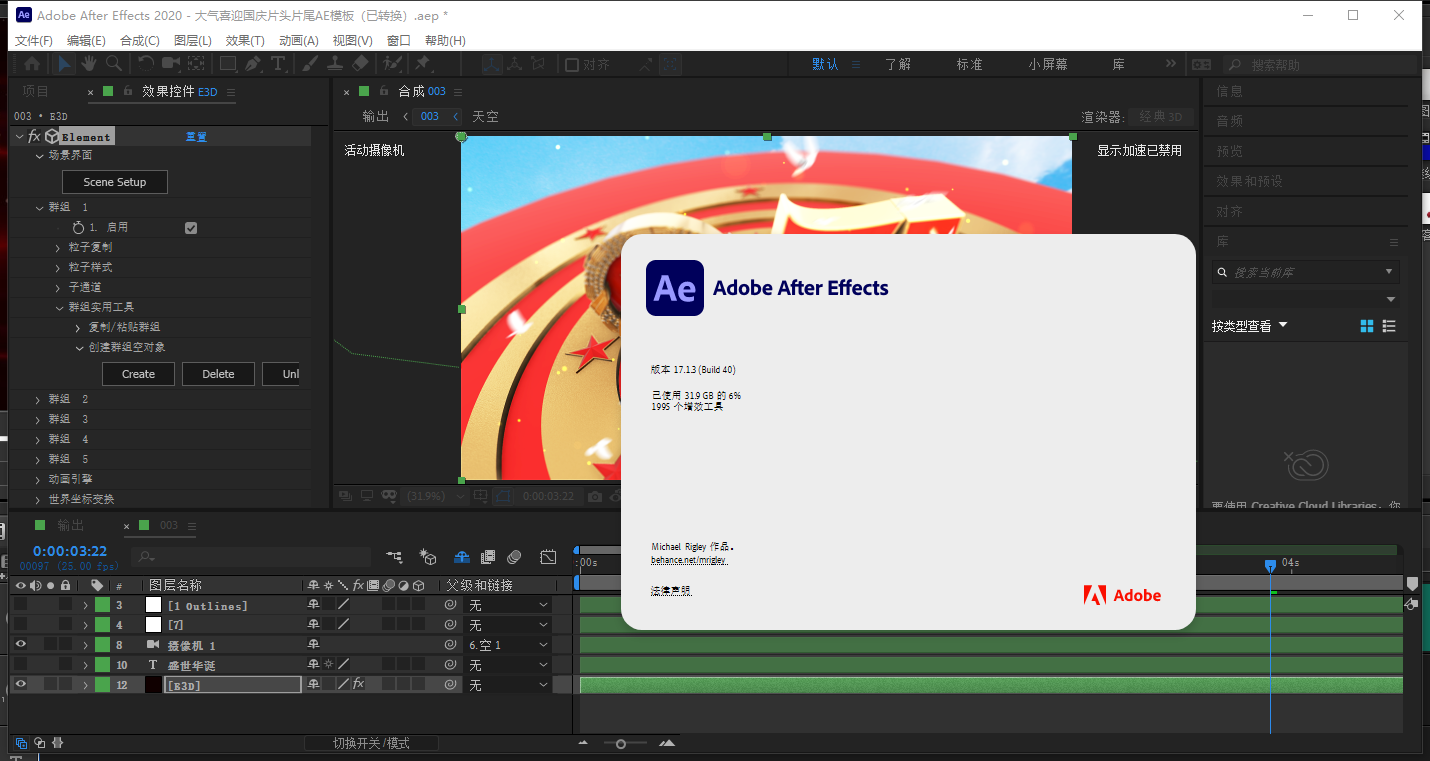
Task: Take a snapshot with the camera icon
Action: click(595, 496)
